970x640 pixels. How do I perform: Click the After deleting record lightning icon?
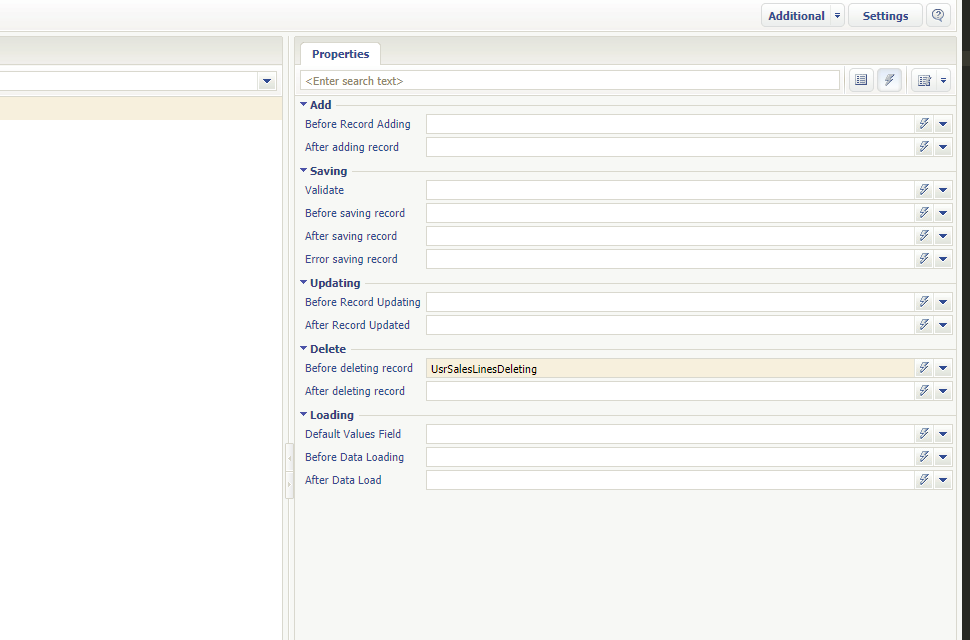pyautogui.click(x=924, y=391)
